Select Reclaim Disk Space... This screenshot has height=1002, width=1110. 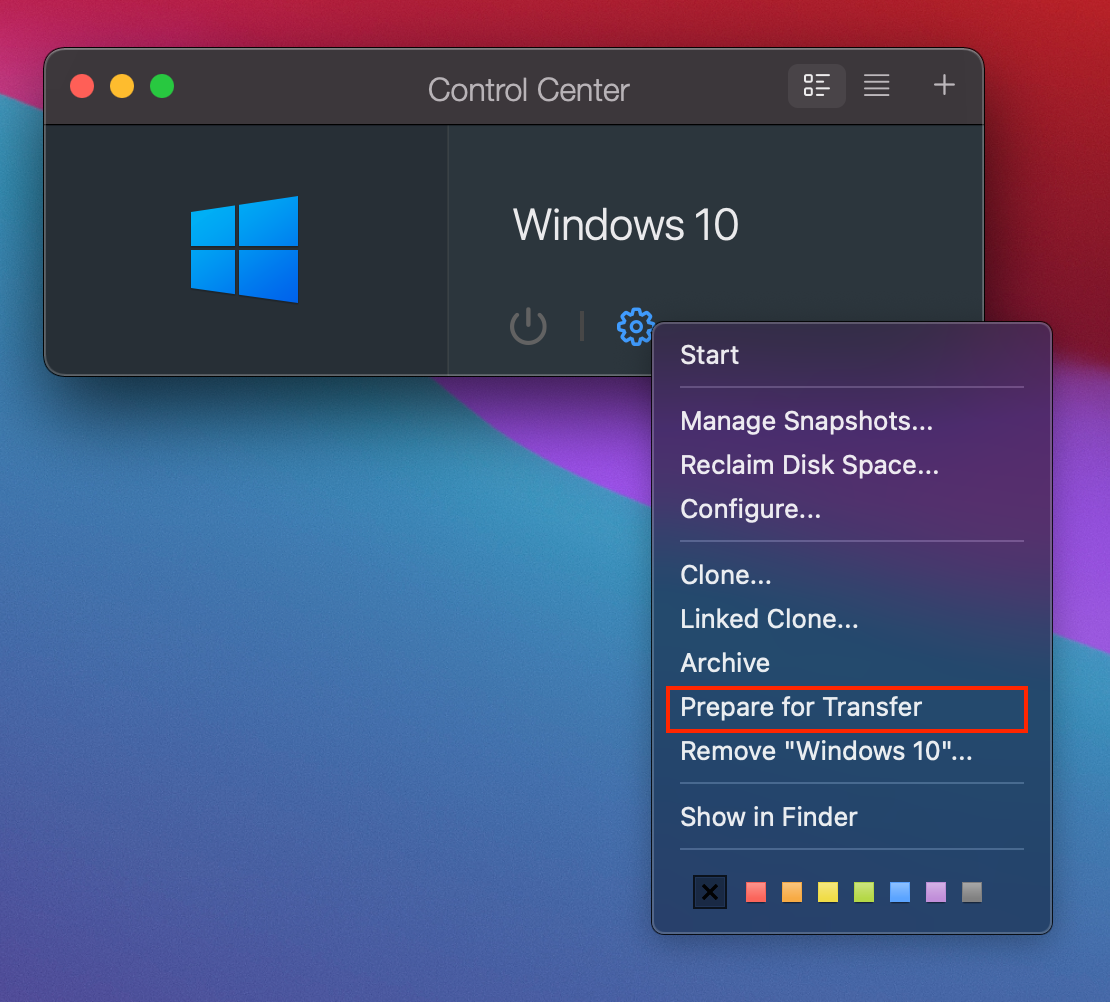point(809,465)
